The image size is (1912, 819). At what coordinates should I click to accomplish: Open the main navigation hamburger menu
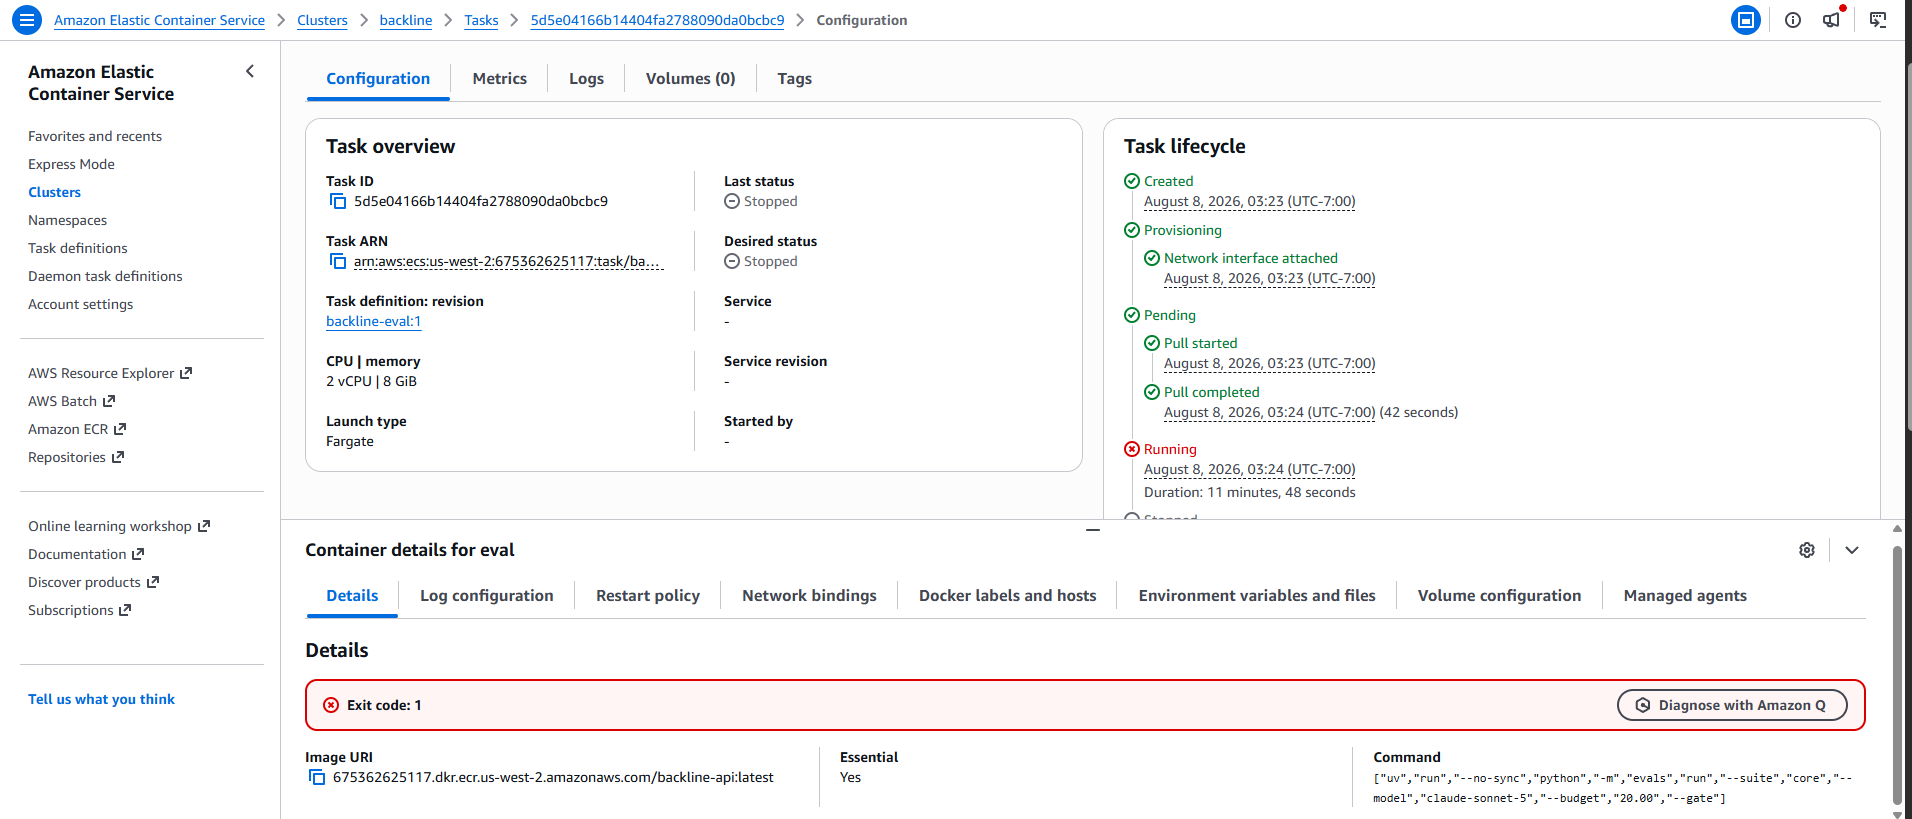[26, 19]
